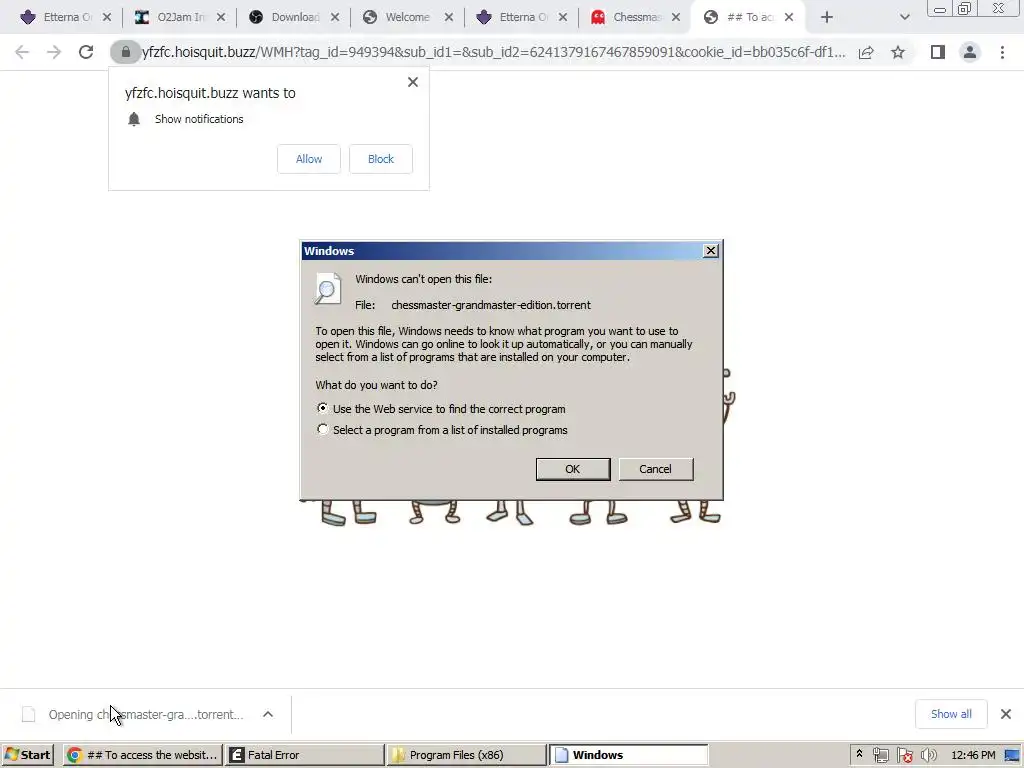Click the browser forward arrow

[54, 52]
